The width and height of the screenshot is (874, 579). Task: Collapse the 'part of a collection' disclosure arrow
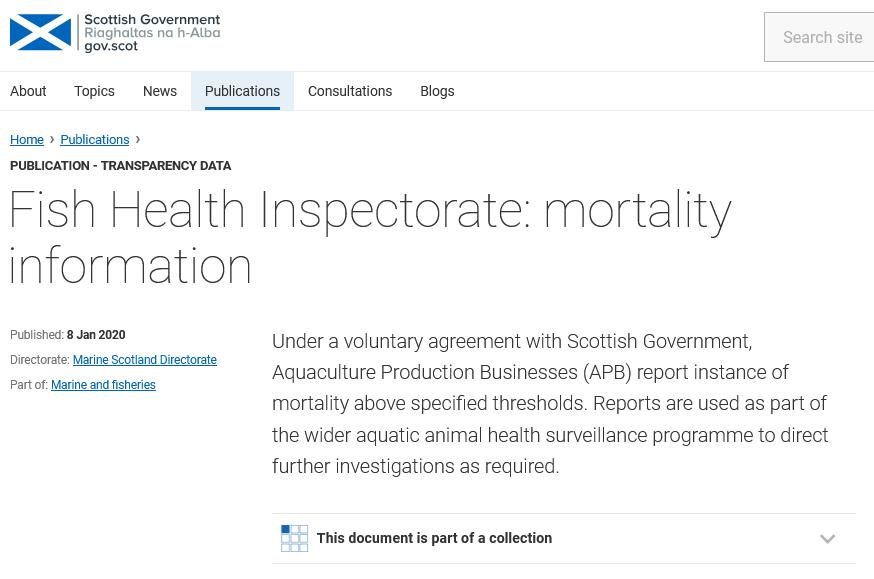tap(827, 537)
